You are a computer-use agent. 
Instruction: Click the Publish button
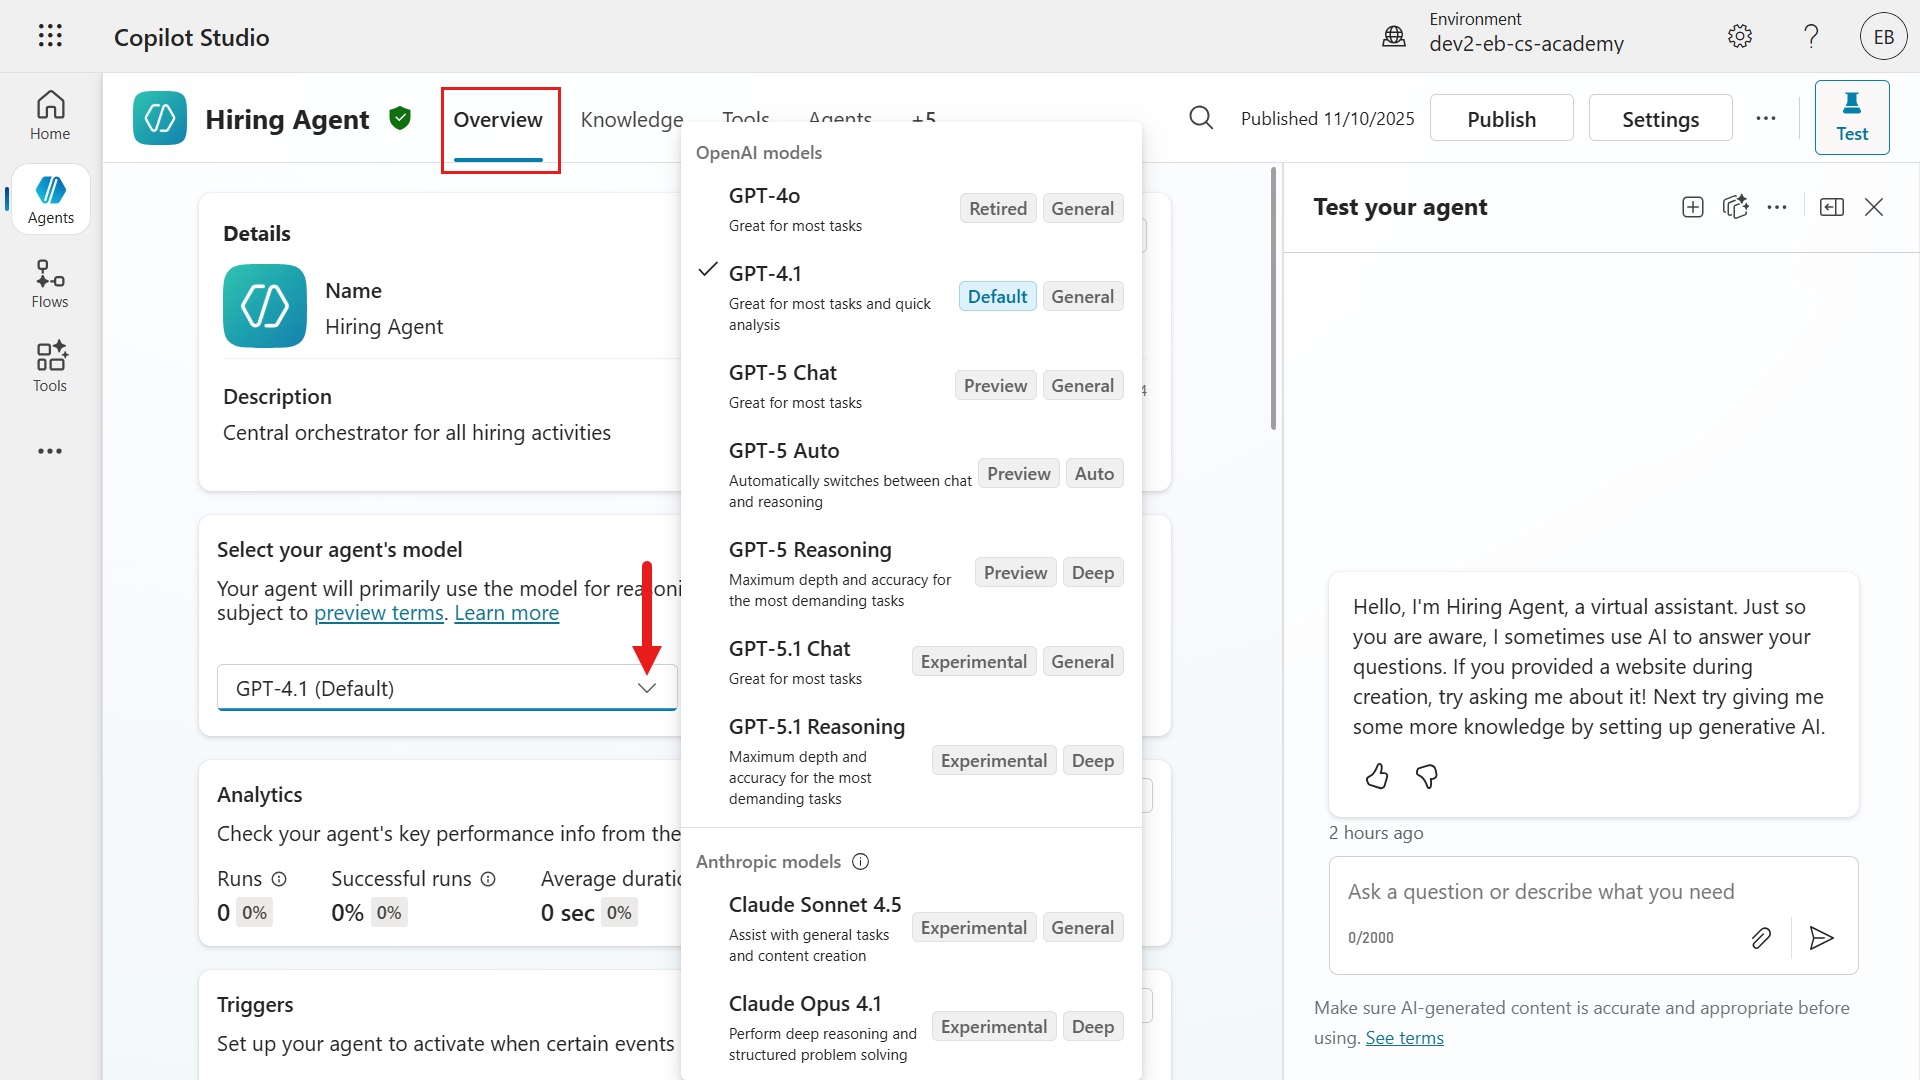click(x=1501, y=119)
